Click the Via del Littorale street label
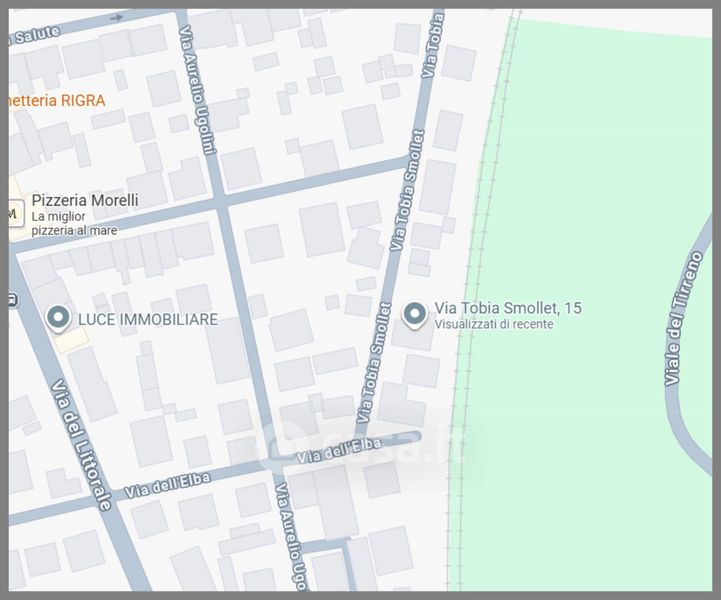 tap(81, 445)
